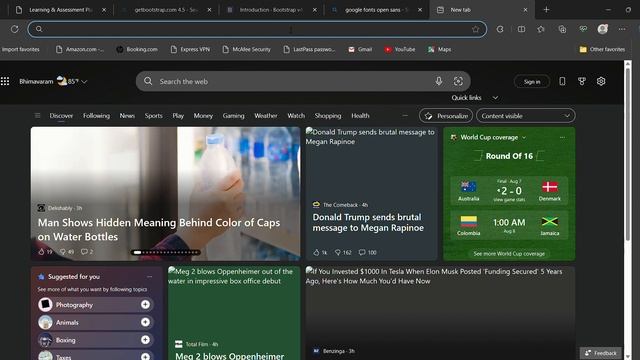The image size is (640, 360).
Task: Like the water bottles story
Action: (x=41, y=252)
